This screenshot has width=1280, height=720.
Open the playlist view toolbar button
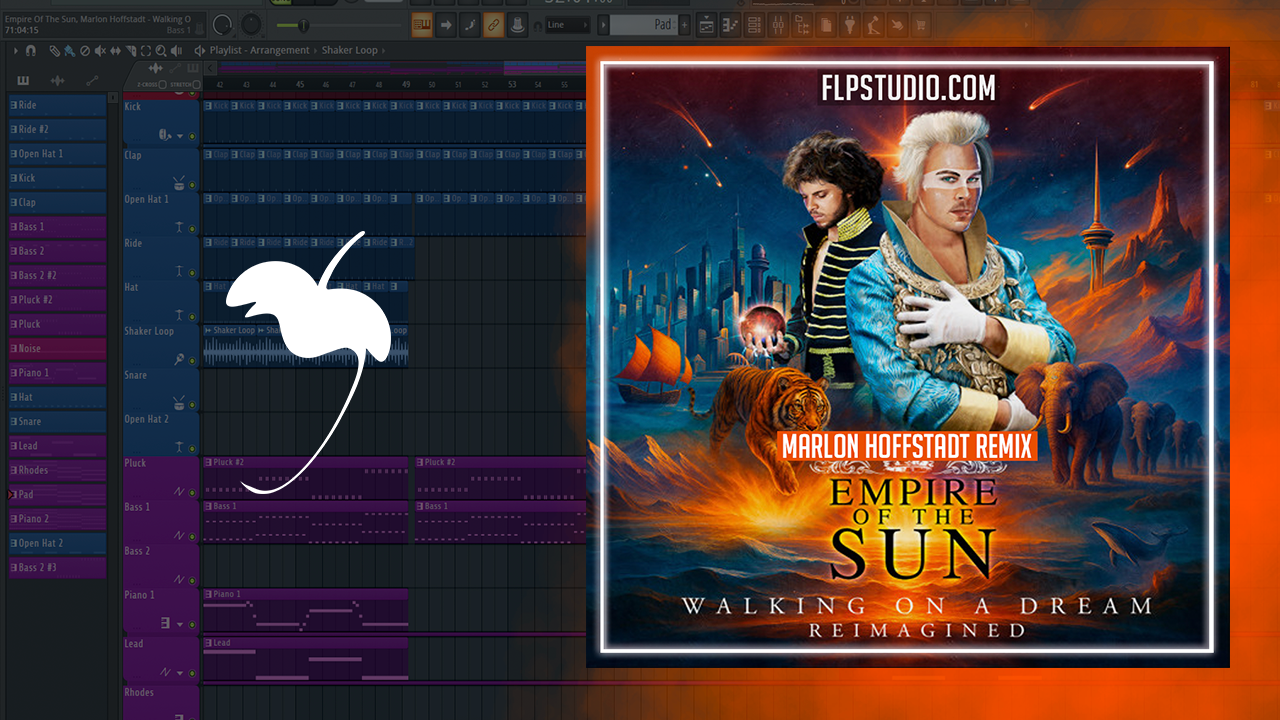pyautogui.click(x=706, y=24)
